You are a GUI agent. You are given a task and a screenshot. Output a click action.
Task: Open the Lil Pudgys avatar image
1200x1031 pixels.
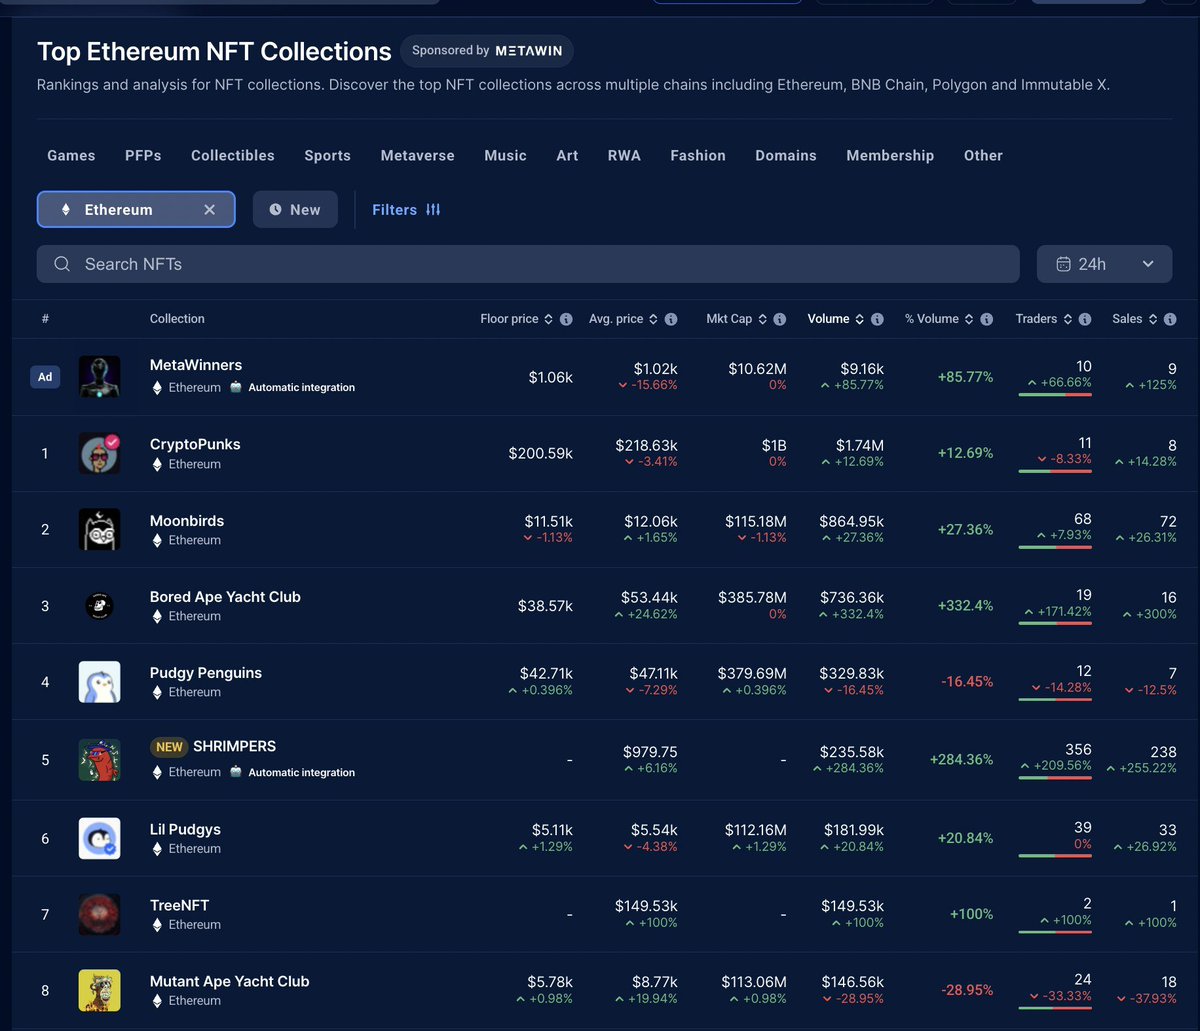(x=99, y=838)
